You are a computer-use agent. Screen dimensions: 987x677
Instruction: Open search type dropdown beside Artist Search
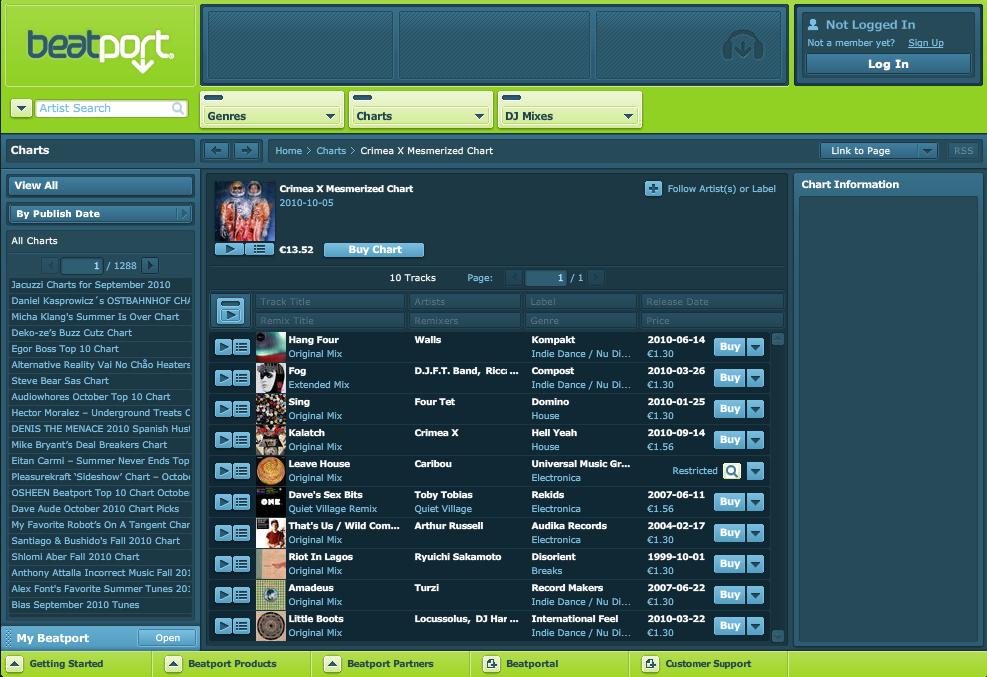21,108
